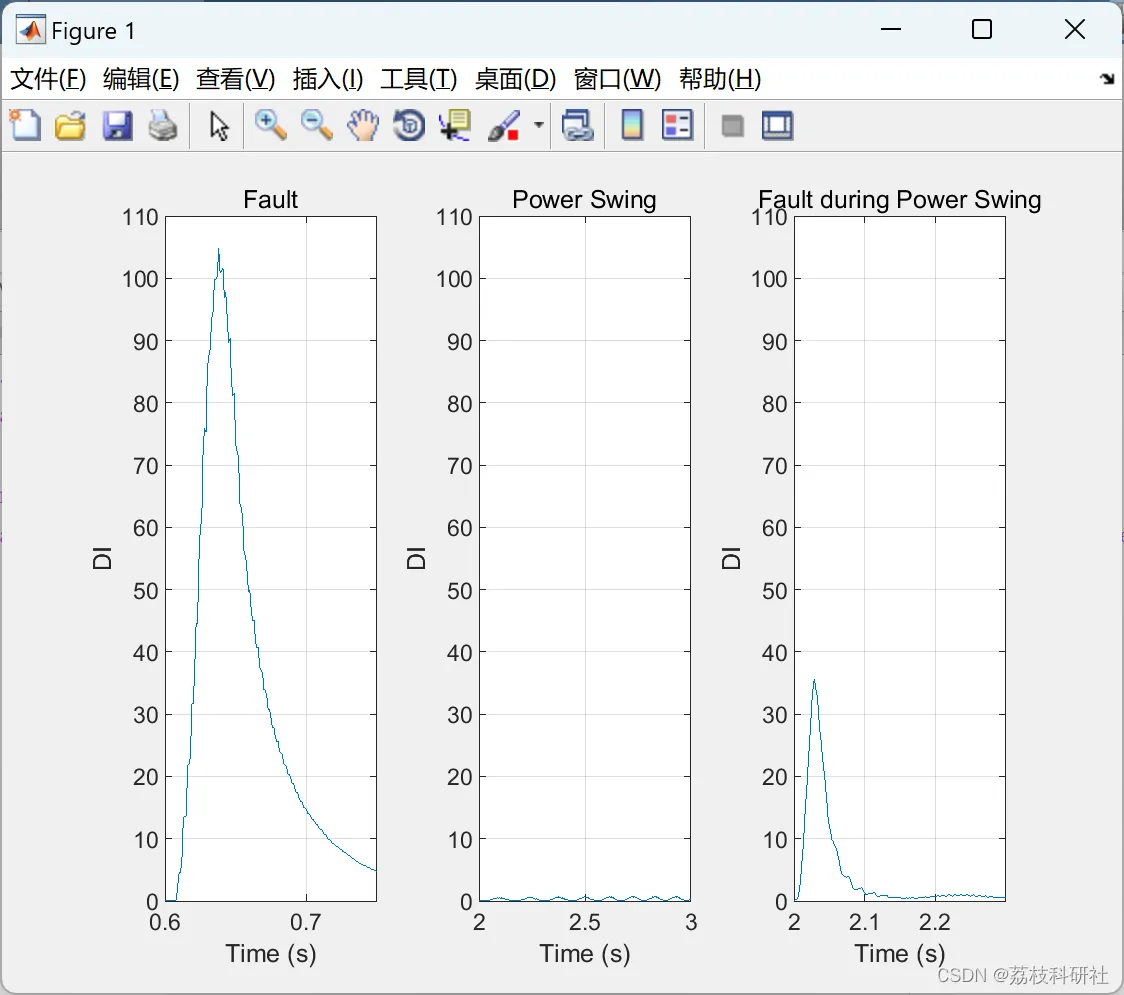
Task: Click the MATLAB logo in title bar
Action: (30, 30)
